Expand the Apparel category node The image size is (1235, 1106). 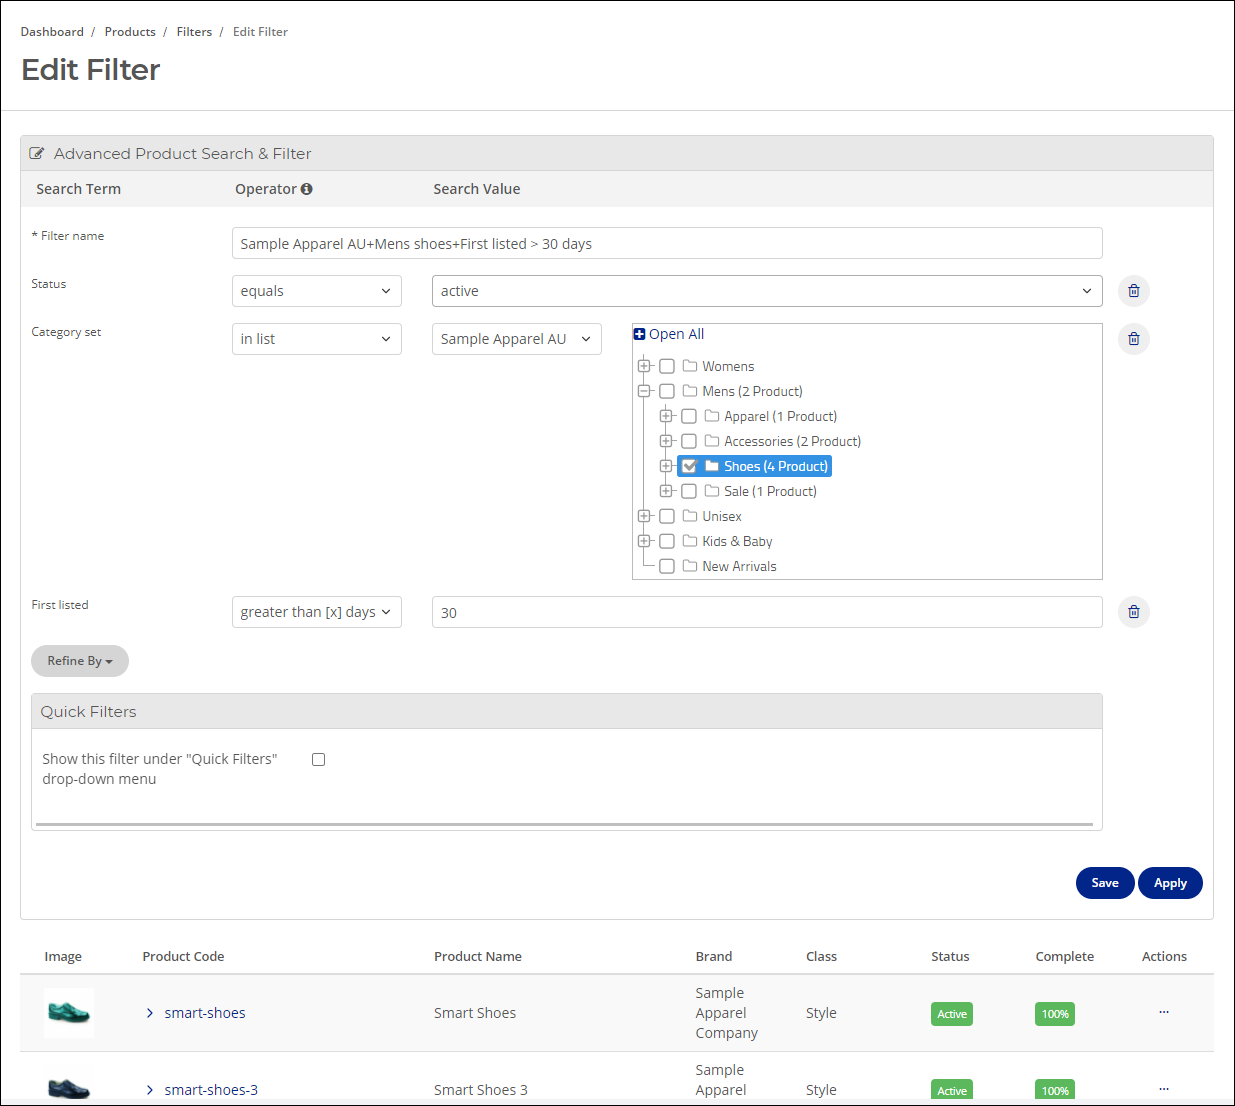point(666,416)
